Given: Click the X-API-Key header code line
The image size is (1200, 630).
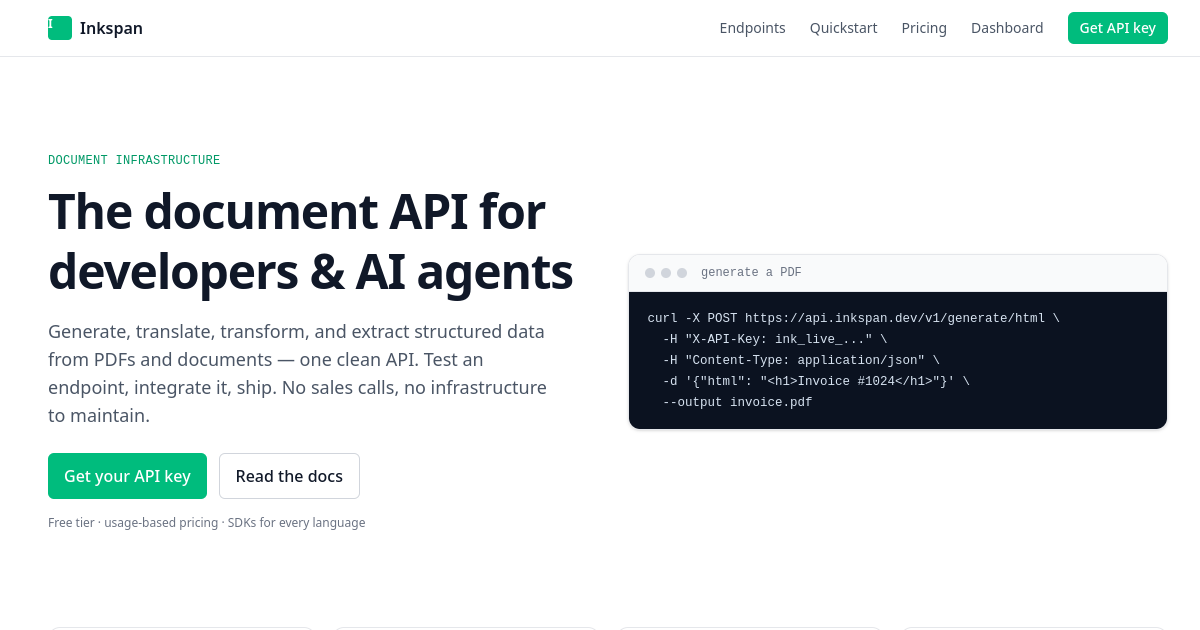Looking at the screenshot, I should coord(775,339).
